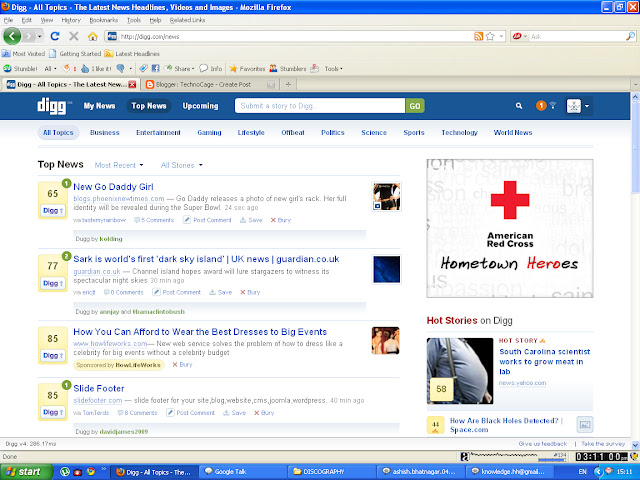Expand the Share dropdown in toolbar
Image resolution: width=640 pixels, height=480 pixels.
180,69
